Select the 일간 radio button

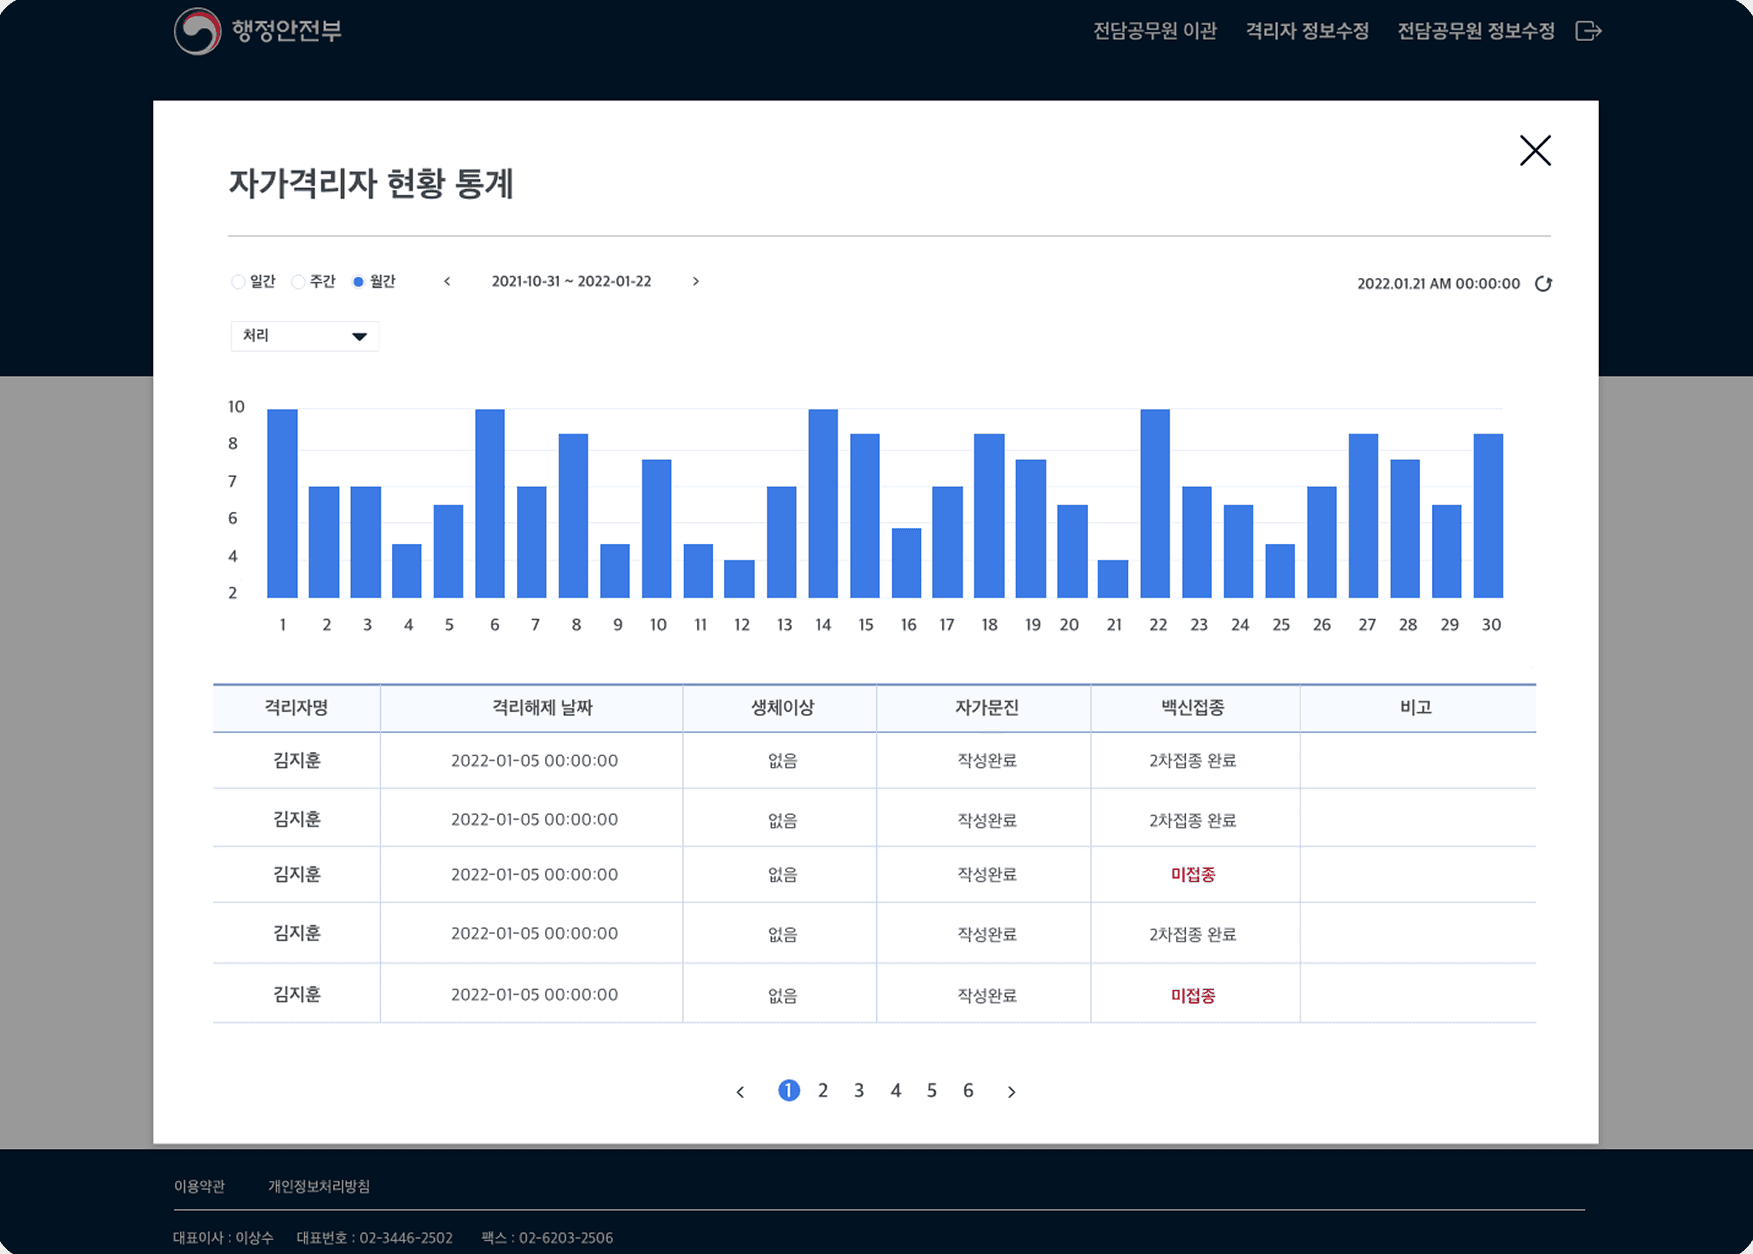coord(238,282)
